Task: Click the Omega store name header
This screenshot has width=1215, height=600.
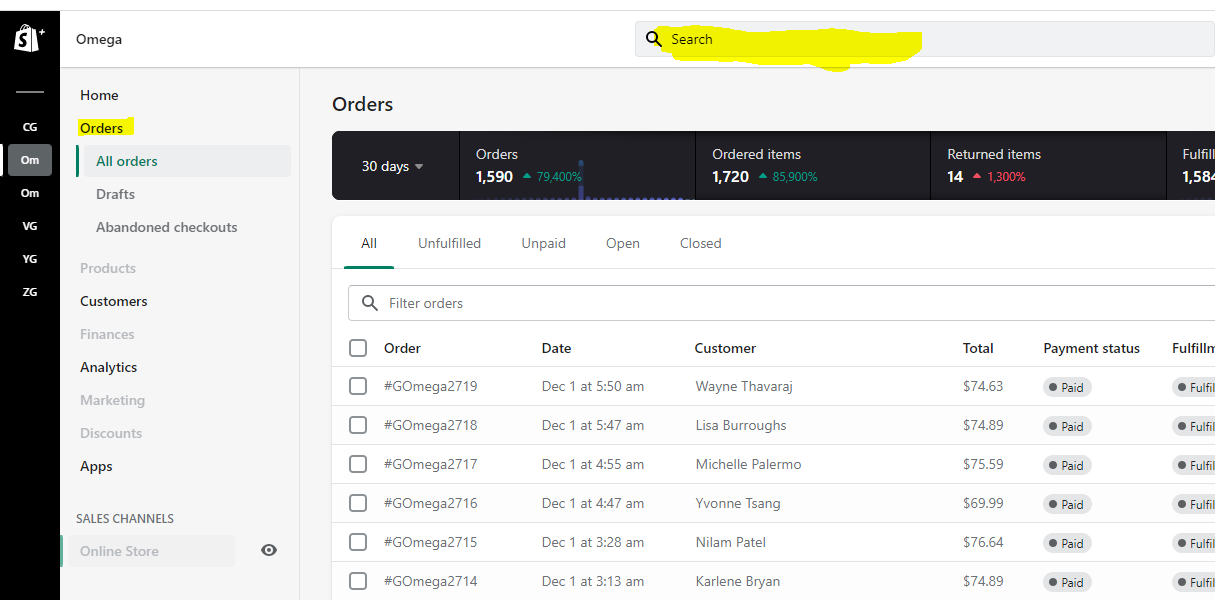Action: tap(99, 39)
